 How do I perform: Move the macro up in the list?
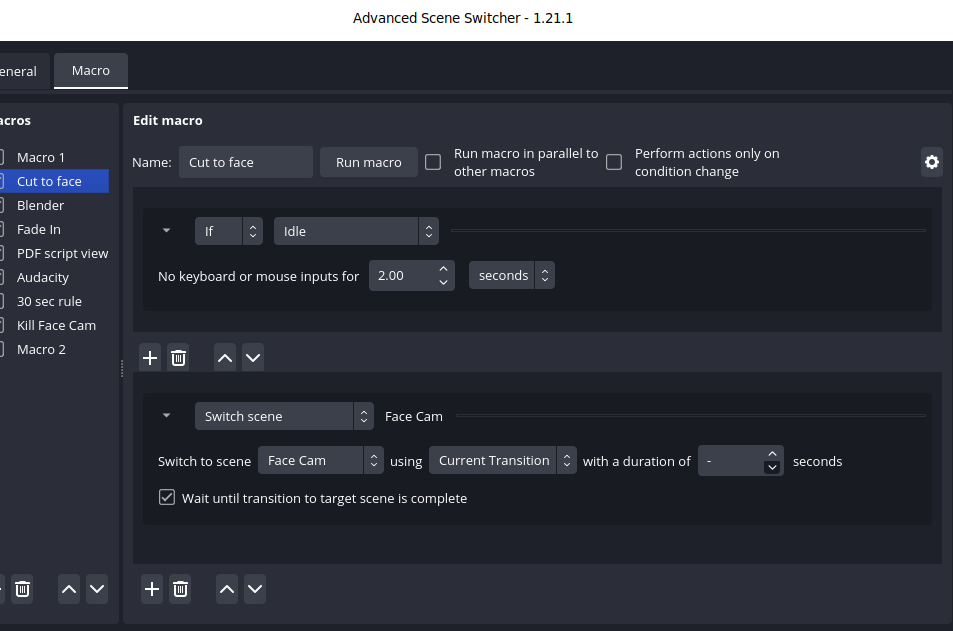[x=68, y=589]
